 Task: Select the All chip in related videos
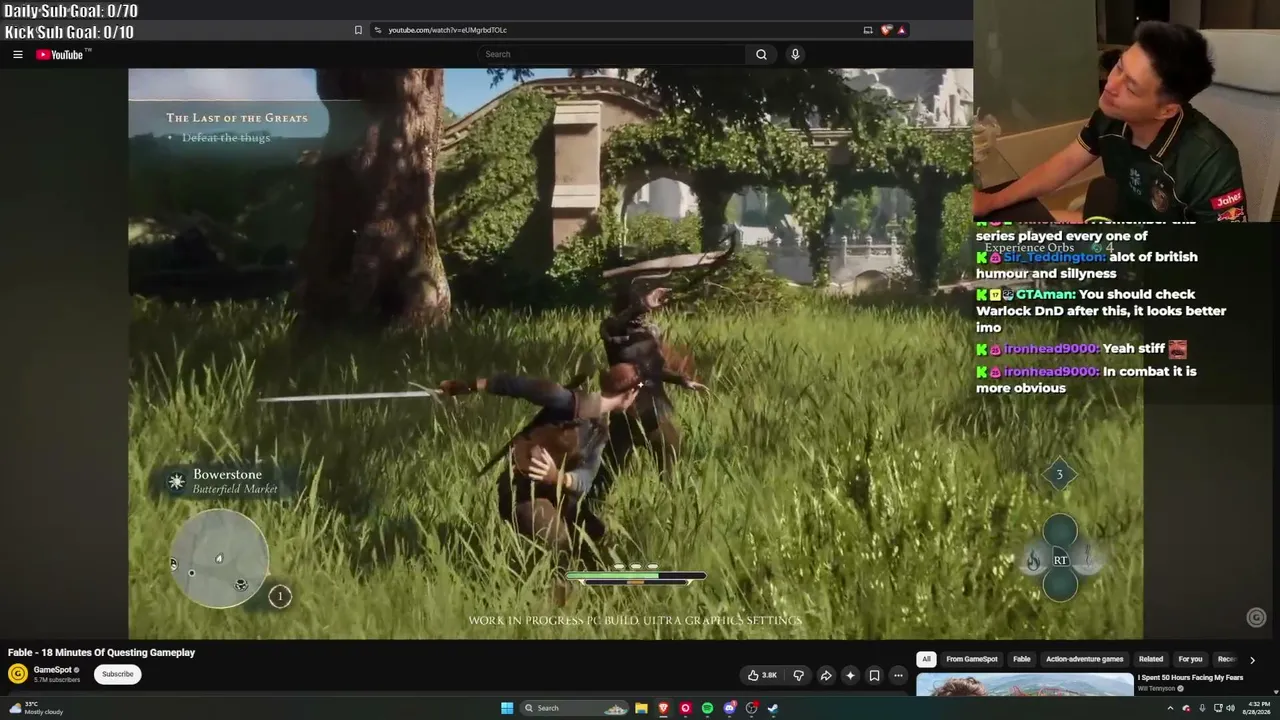tap(926, 660)
